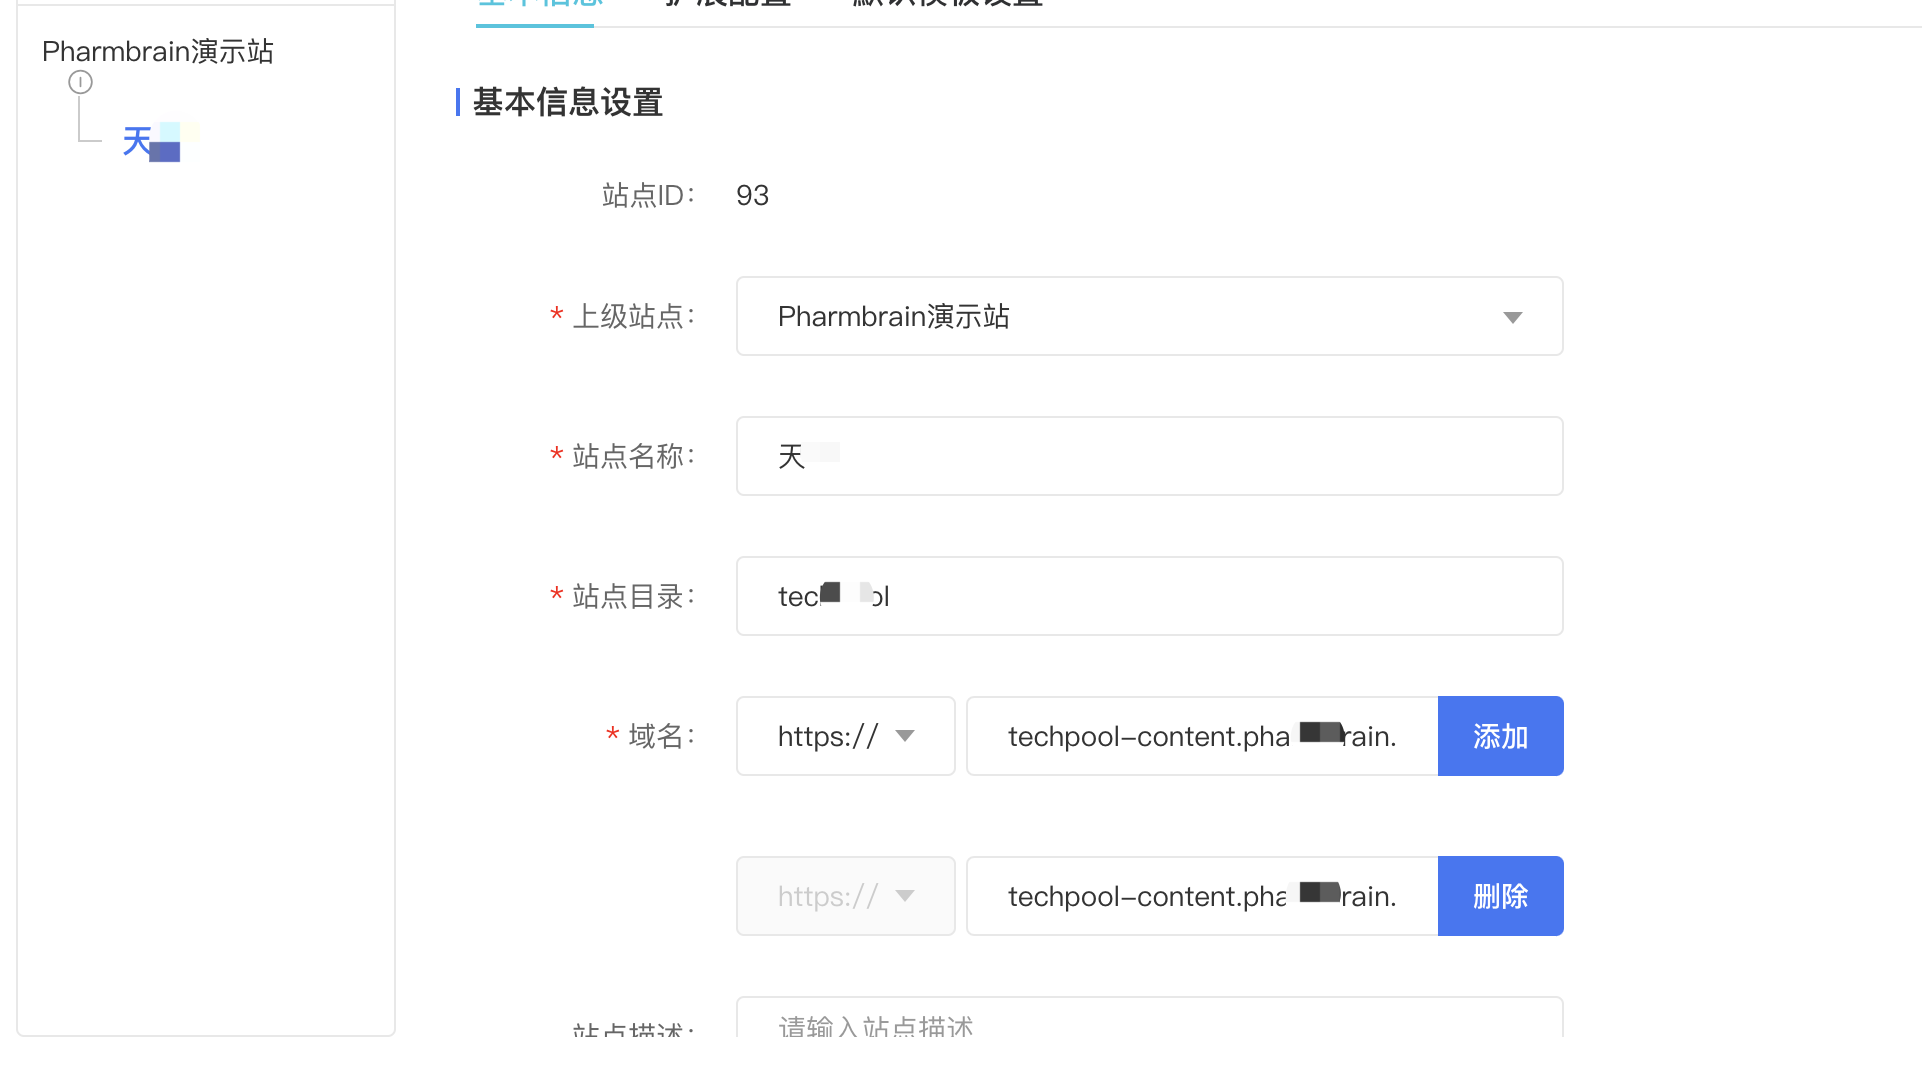
Task: Click the 域名: field label
Action: point(661,736)
